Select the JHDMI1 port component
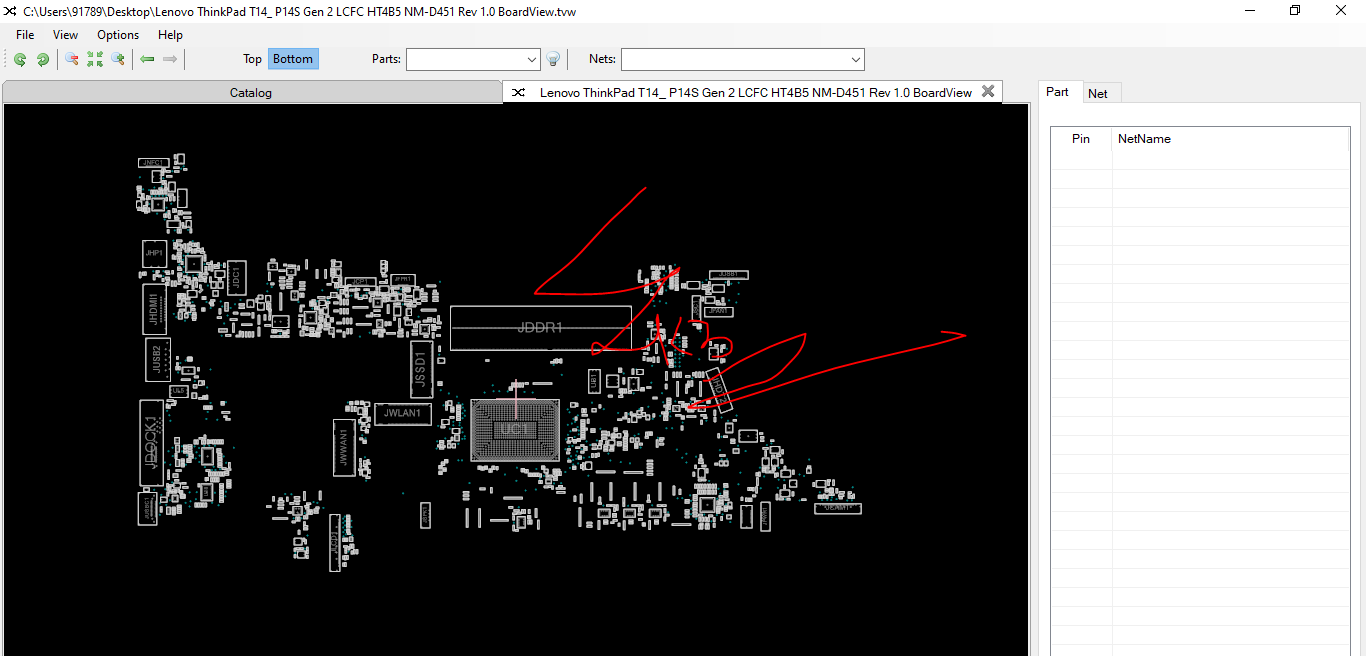Image resolution: width=1366 pixels, height=656 pixels. (x=153, y=309)
